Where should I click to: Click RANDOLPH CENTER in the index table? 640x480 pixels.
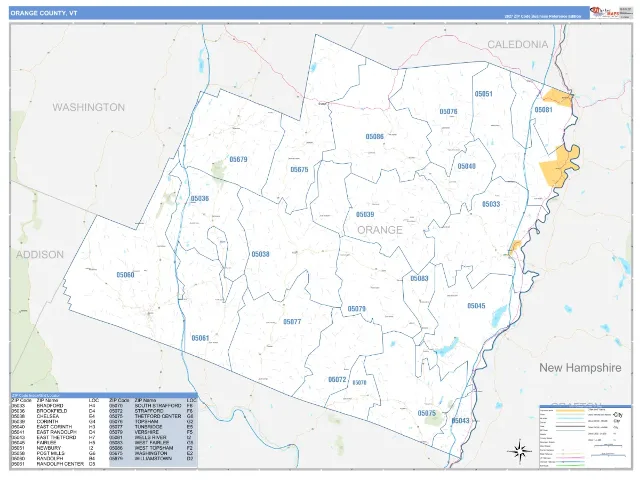(60, 464)
